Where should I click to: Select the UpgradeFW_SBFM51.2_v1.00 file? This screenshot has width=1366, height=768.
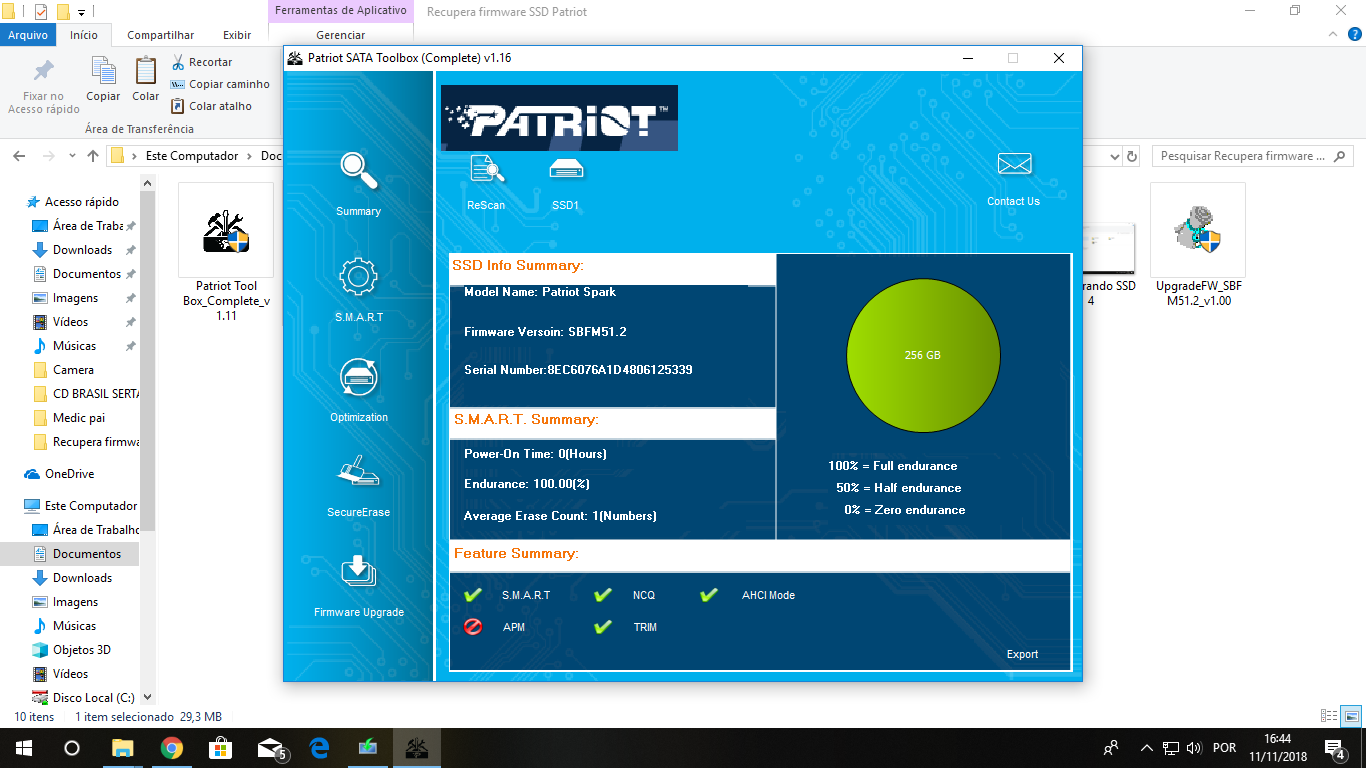(1198, 246)
